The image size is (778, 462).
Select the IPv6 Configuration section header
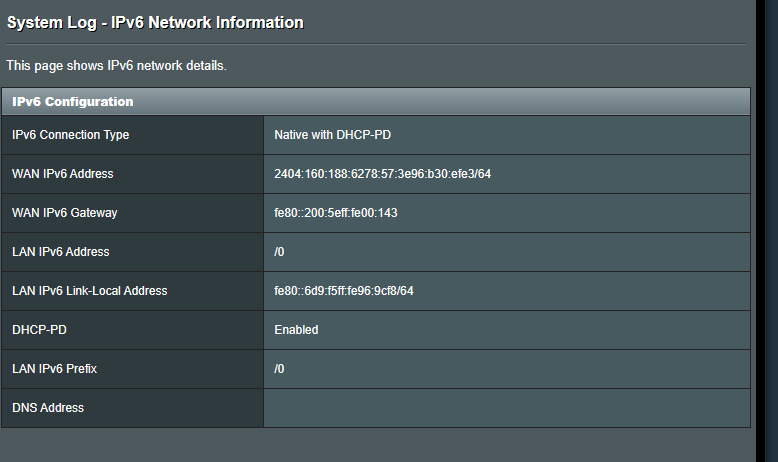[376, 102]
